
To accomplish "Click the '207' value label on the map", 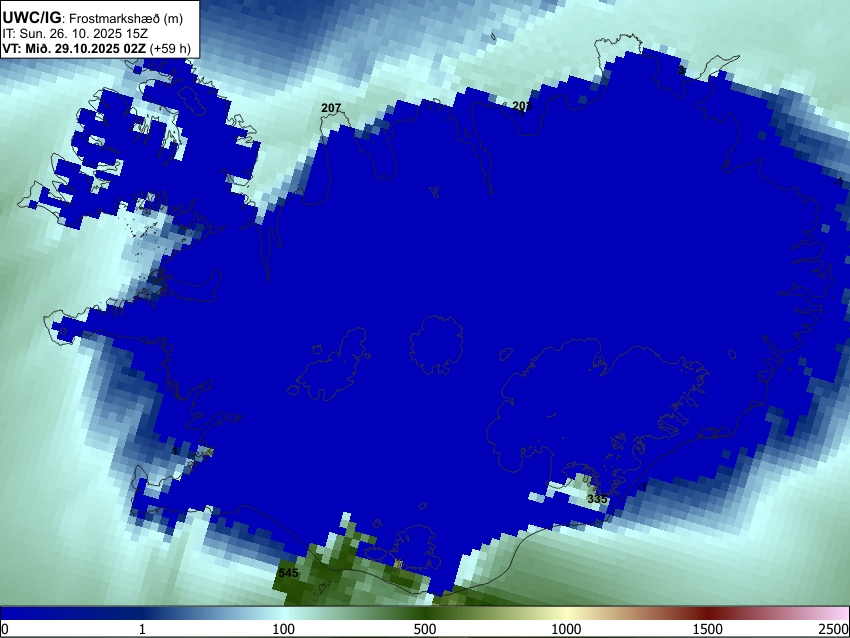I will (331, 108).
